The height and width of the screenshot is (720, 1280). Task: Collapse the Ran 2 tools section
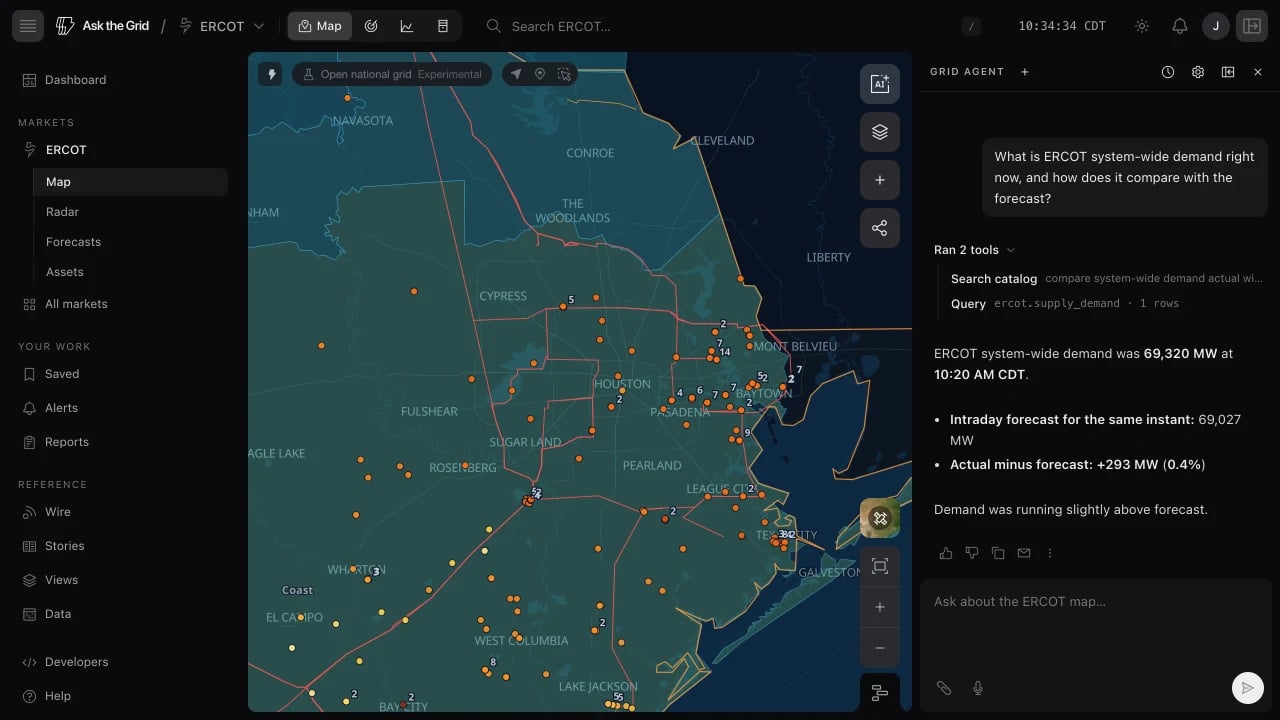point(974,250)
